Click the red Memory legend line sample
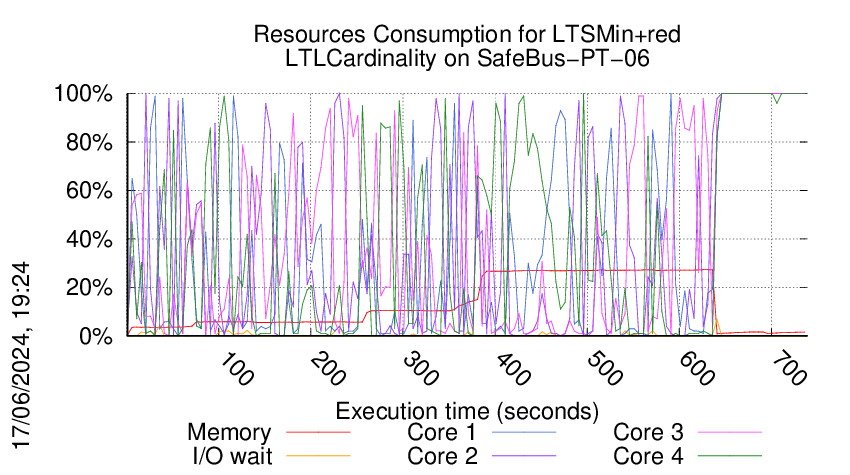Image resolution: width=850 pixels, height=475 pixels. click(x=318, y=433)
